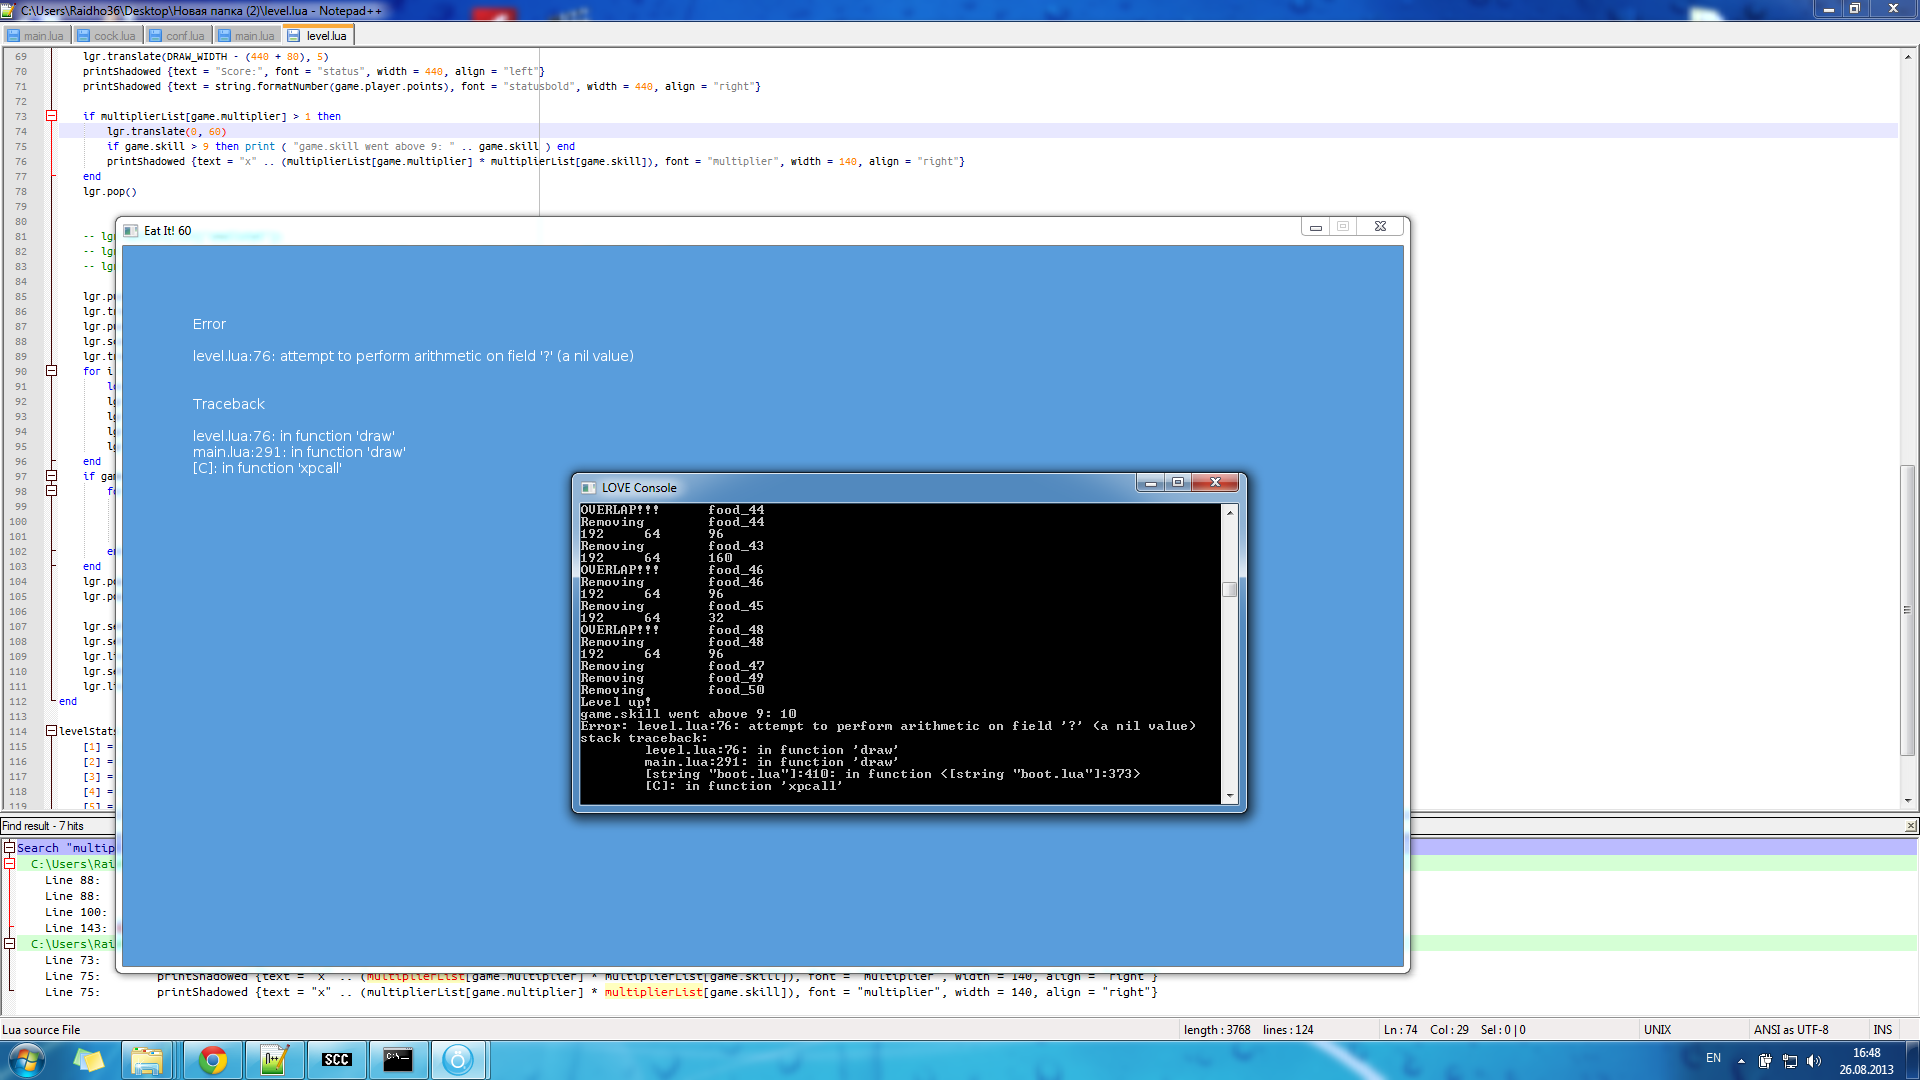Collapse the second C:\Users file result node
Viewport: 1920px width, 1080px height.
point(9,943)
